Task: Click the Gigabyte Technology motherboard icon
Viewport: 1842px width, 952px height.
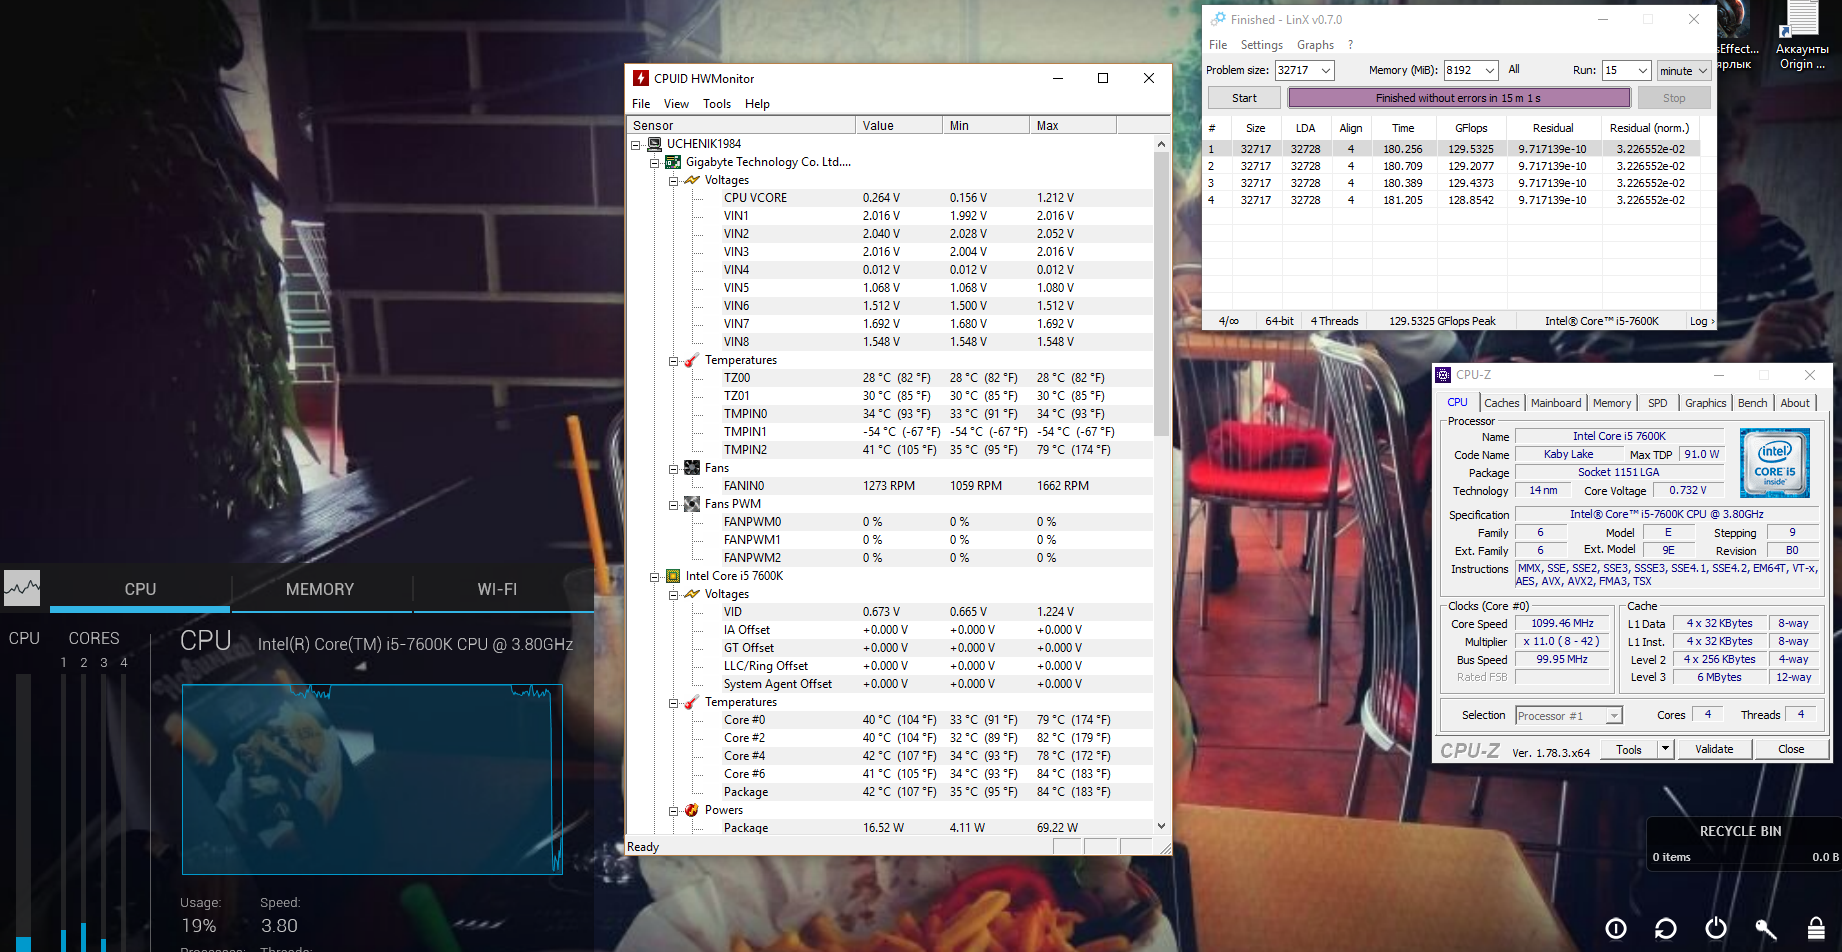Action: pos(673,162)
